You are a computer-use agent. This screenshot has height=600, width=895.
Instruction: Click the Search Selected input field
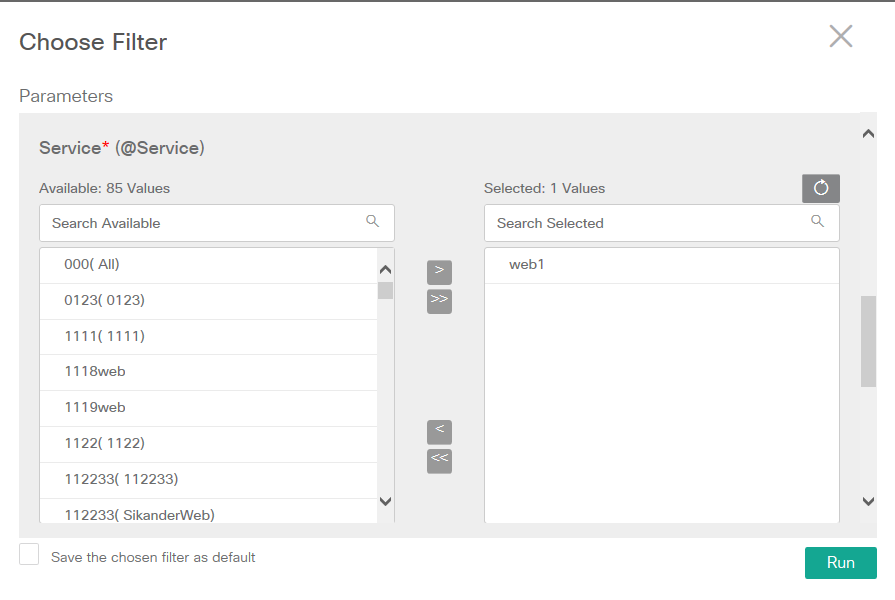[x=650, y=223]
